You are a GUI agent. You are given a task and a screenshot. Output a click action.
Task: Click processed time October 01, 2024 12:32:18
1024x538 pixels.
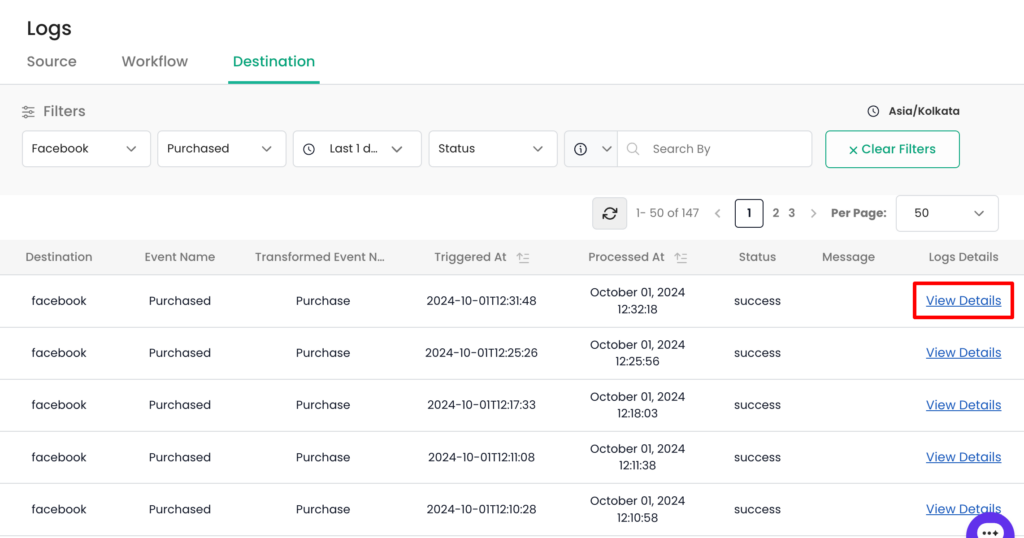637,301
